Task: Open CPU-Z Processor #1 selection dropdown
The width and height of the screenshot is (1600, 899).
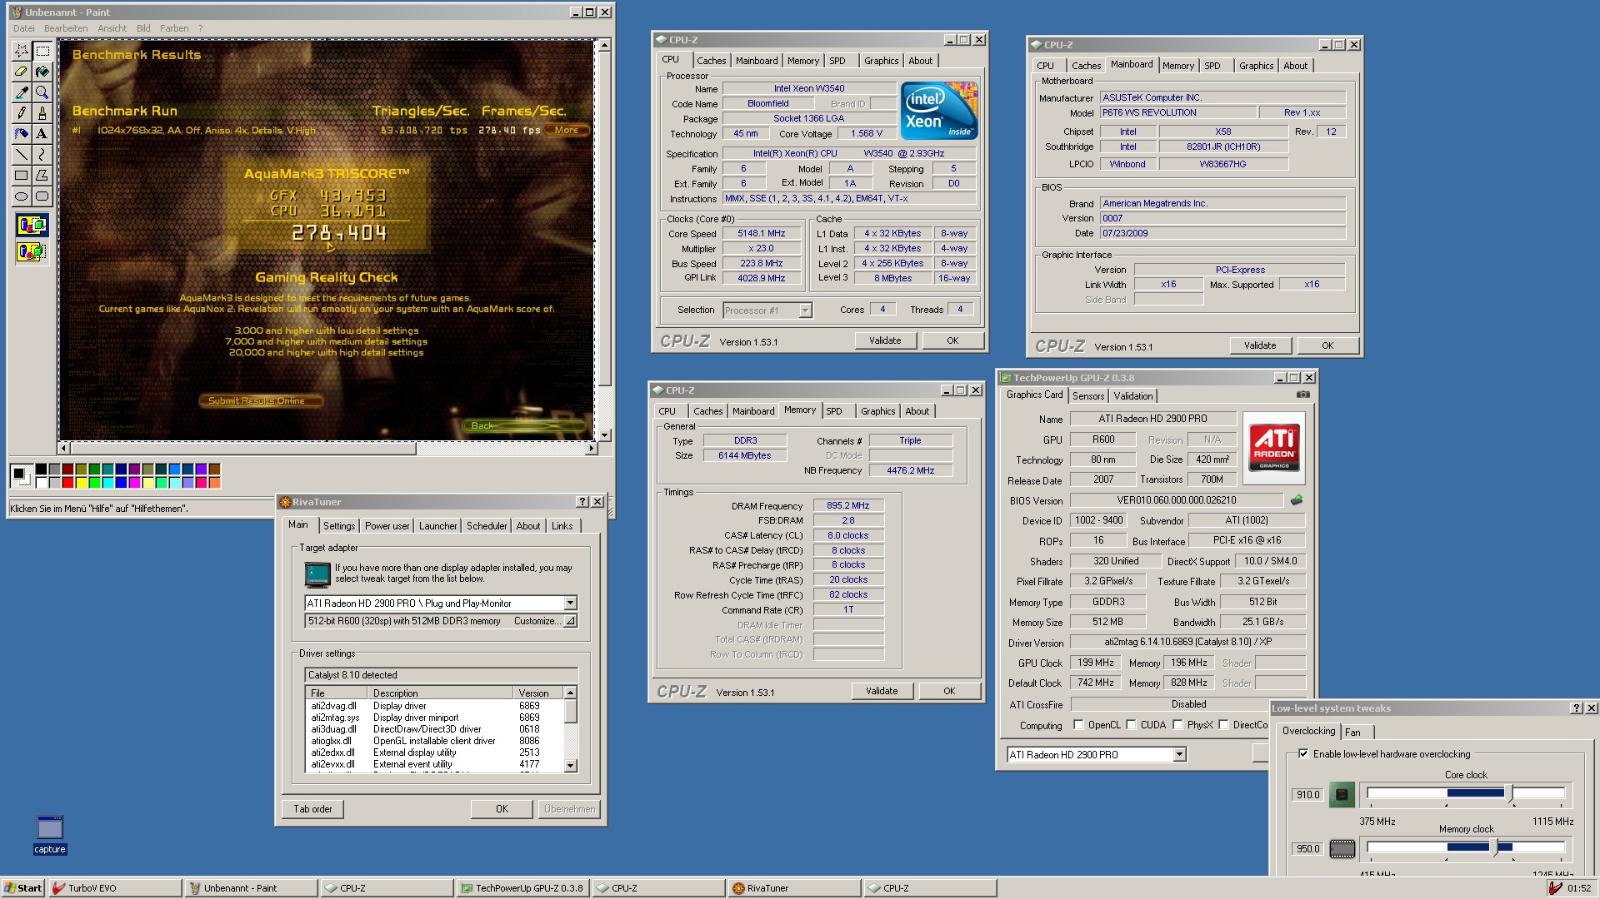Action: [x=805, y=310]
